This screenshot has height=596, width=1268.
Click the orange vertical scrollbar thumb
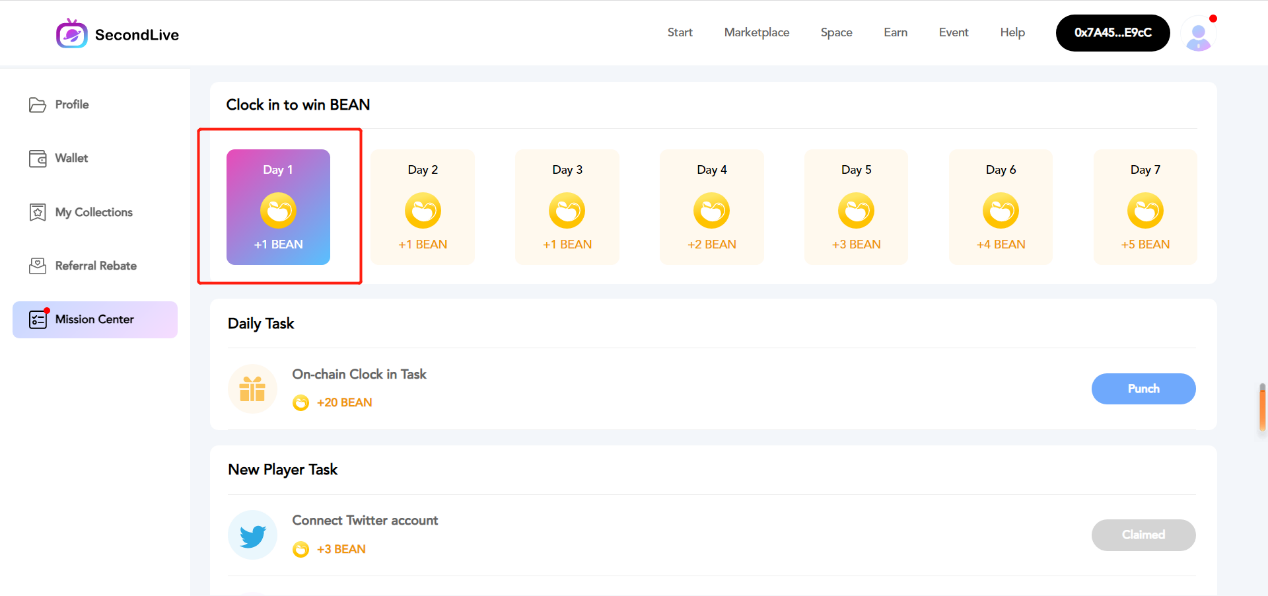1262,408
